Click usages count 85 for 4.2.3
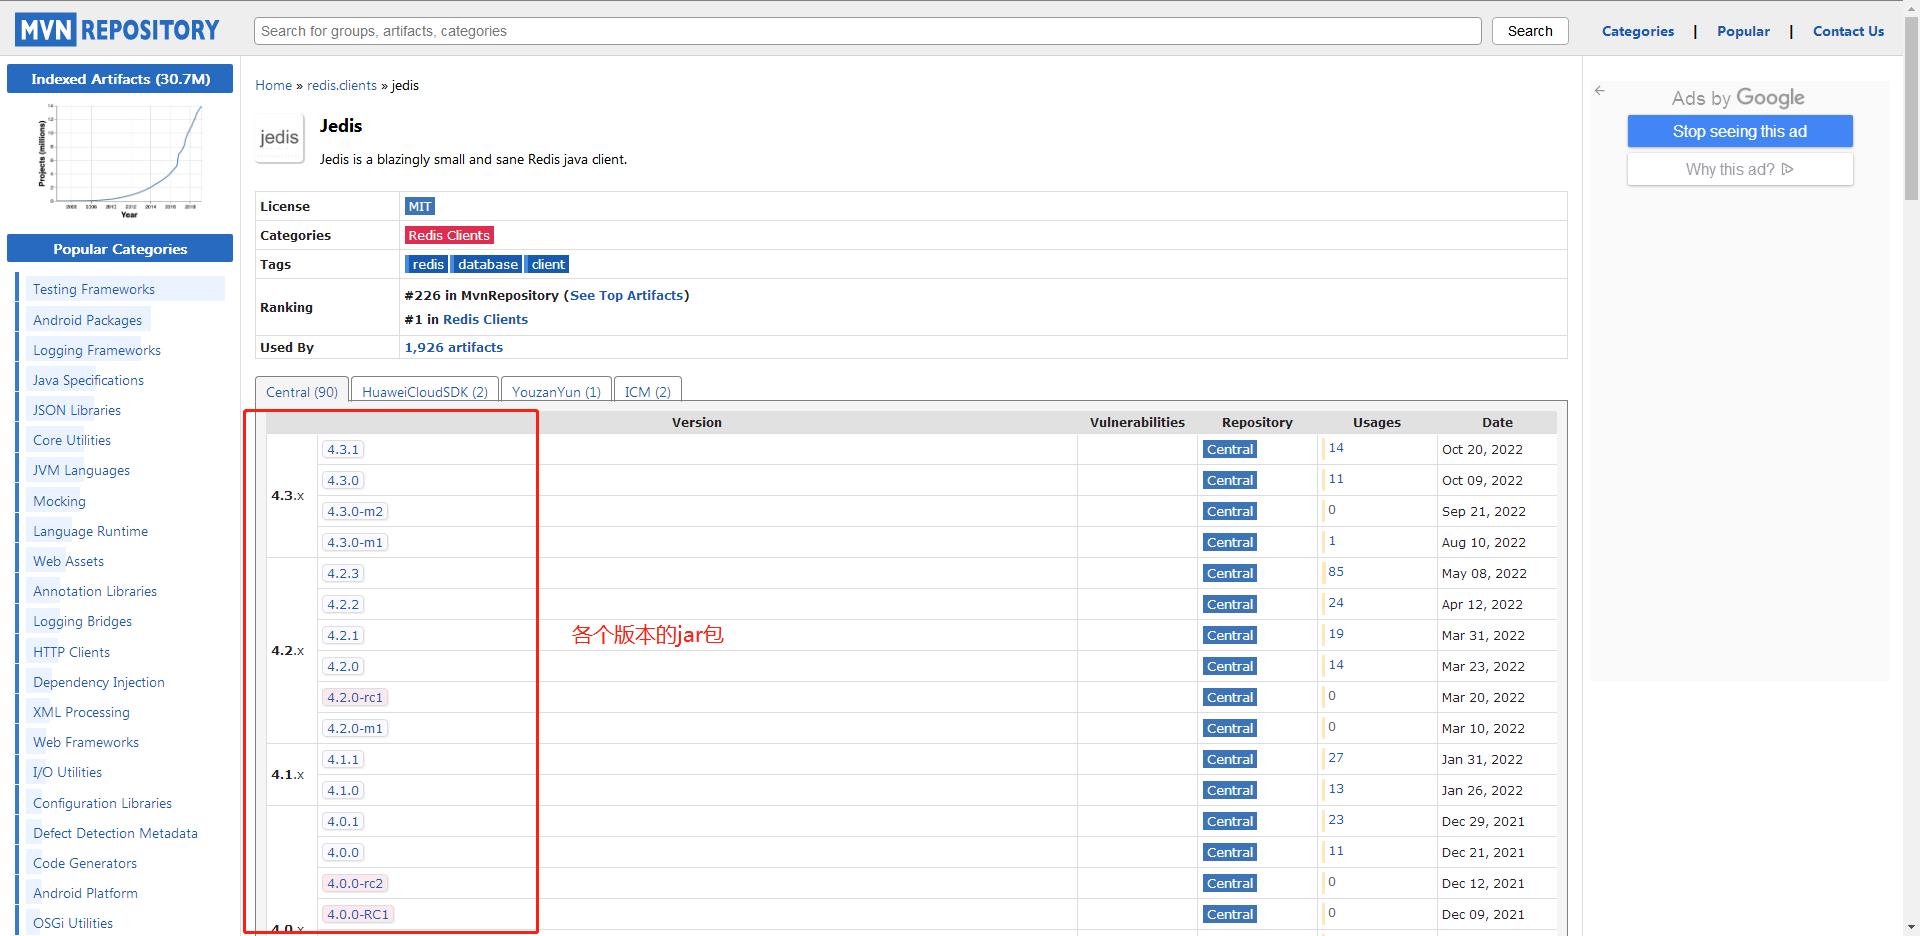 tap(1336, 572)
